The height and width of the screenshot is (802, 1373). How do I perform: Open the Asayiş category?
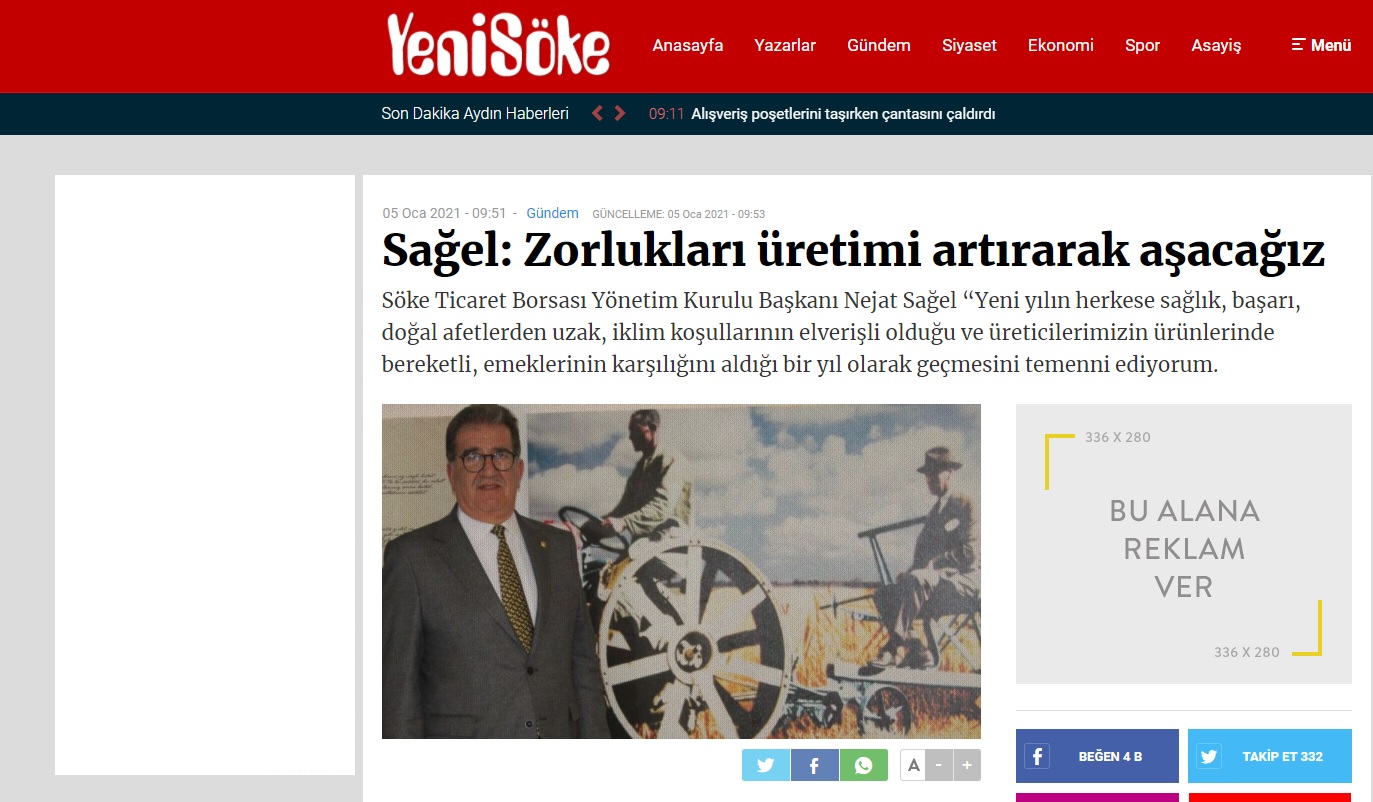(1216, 45)
